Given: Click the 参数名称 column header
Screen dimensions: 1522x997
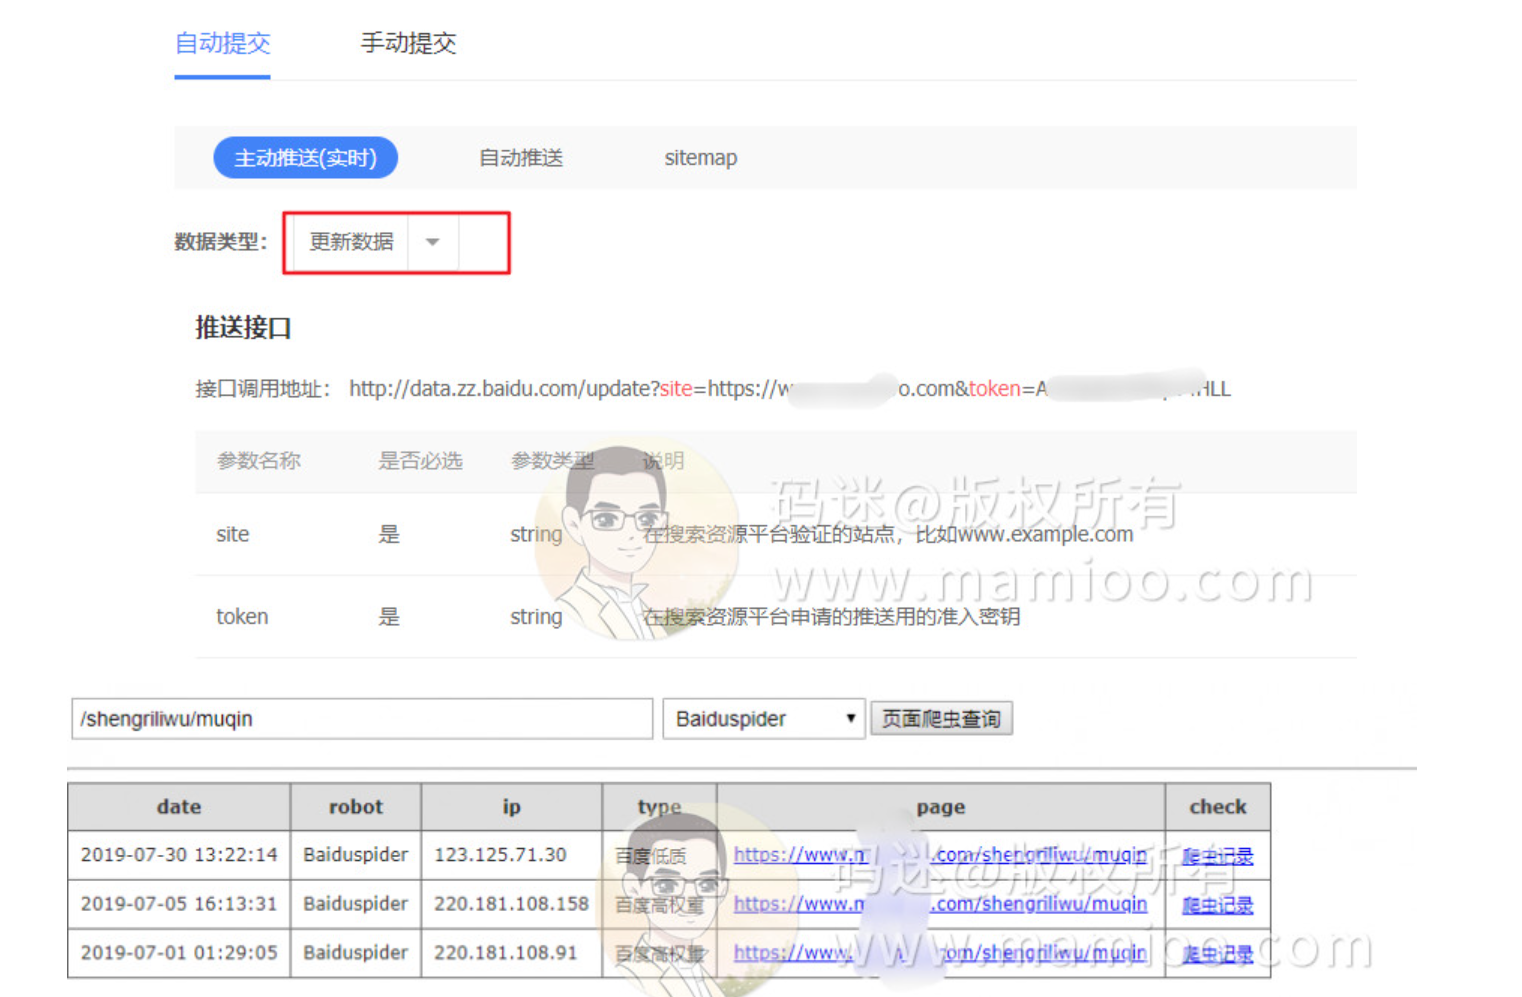Looking at the screenshot, I should click(259, 461).
